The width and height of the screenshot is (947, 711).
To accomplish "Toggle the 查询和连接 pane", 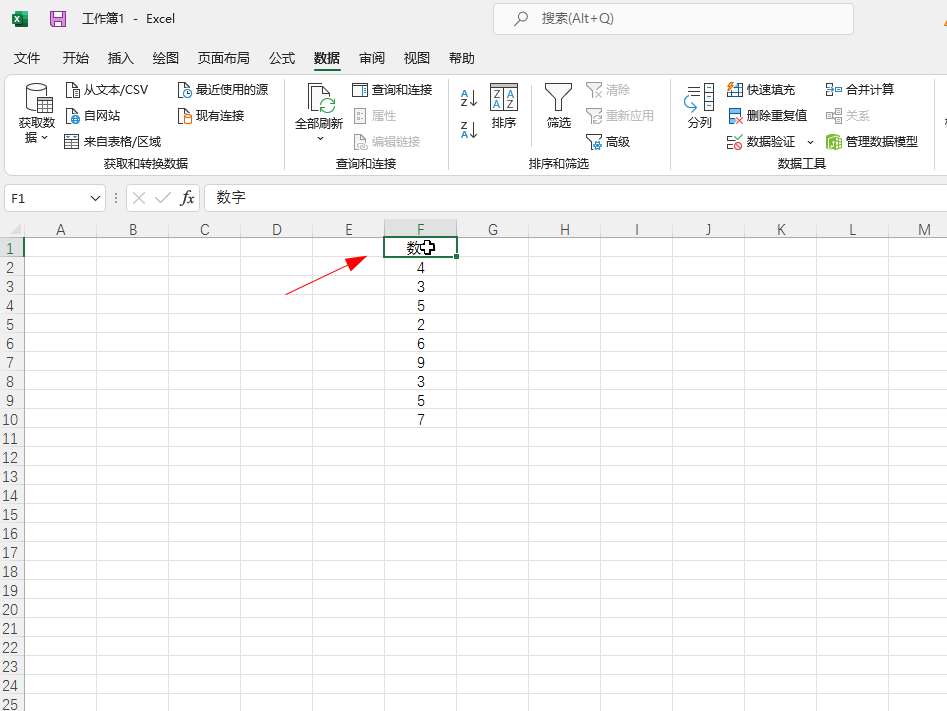I will pos(392,90).
